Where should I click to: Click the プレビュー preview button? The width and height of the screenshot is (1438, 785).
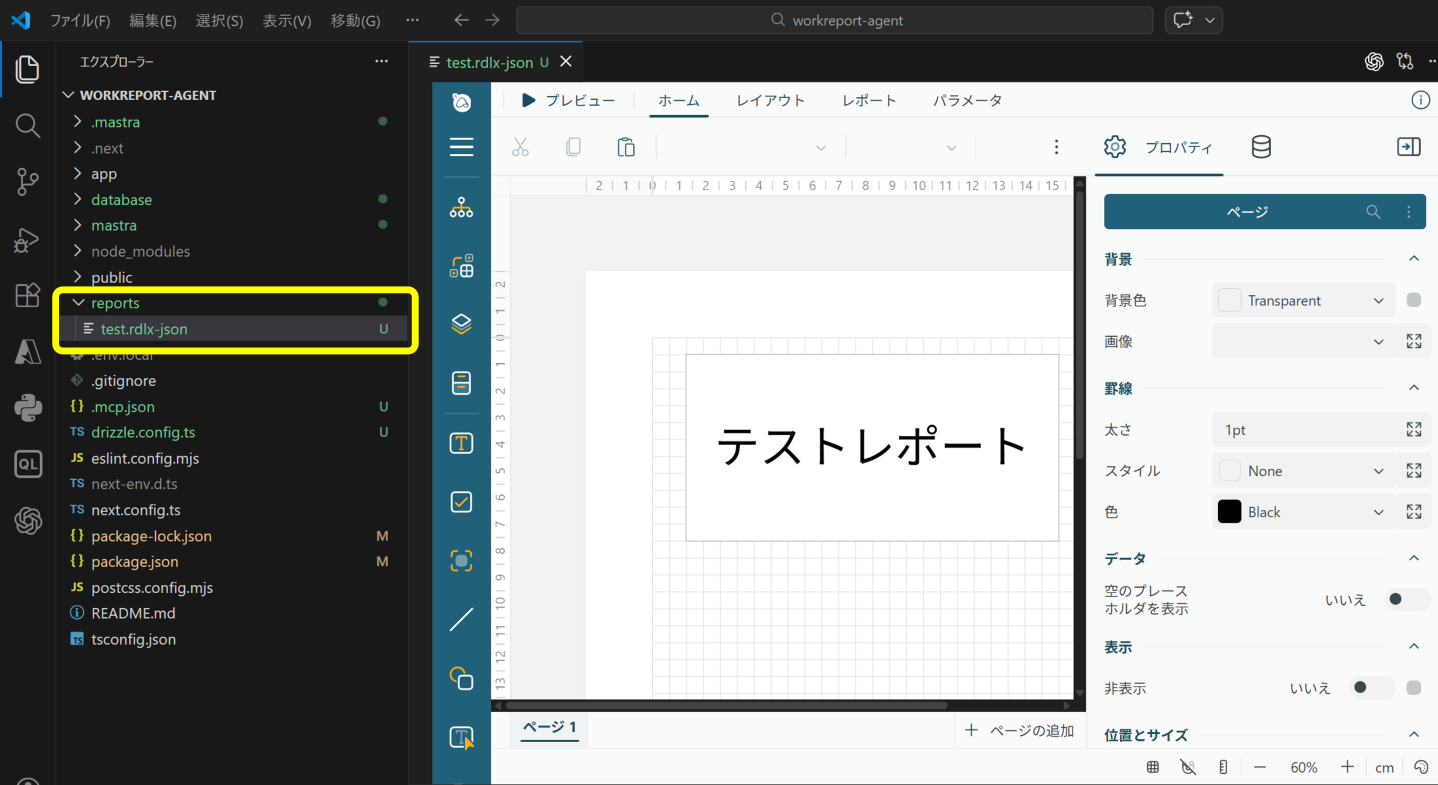pos(568,101)
